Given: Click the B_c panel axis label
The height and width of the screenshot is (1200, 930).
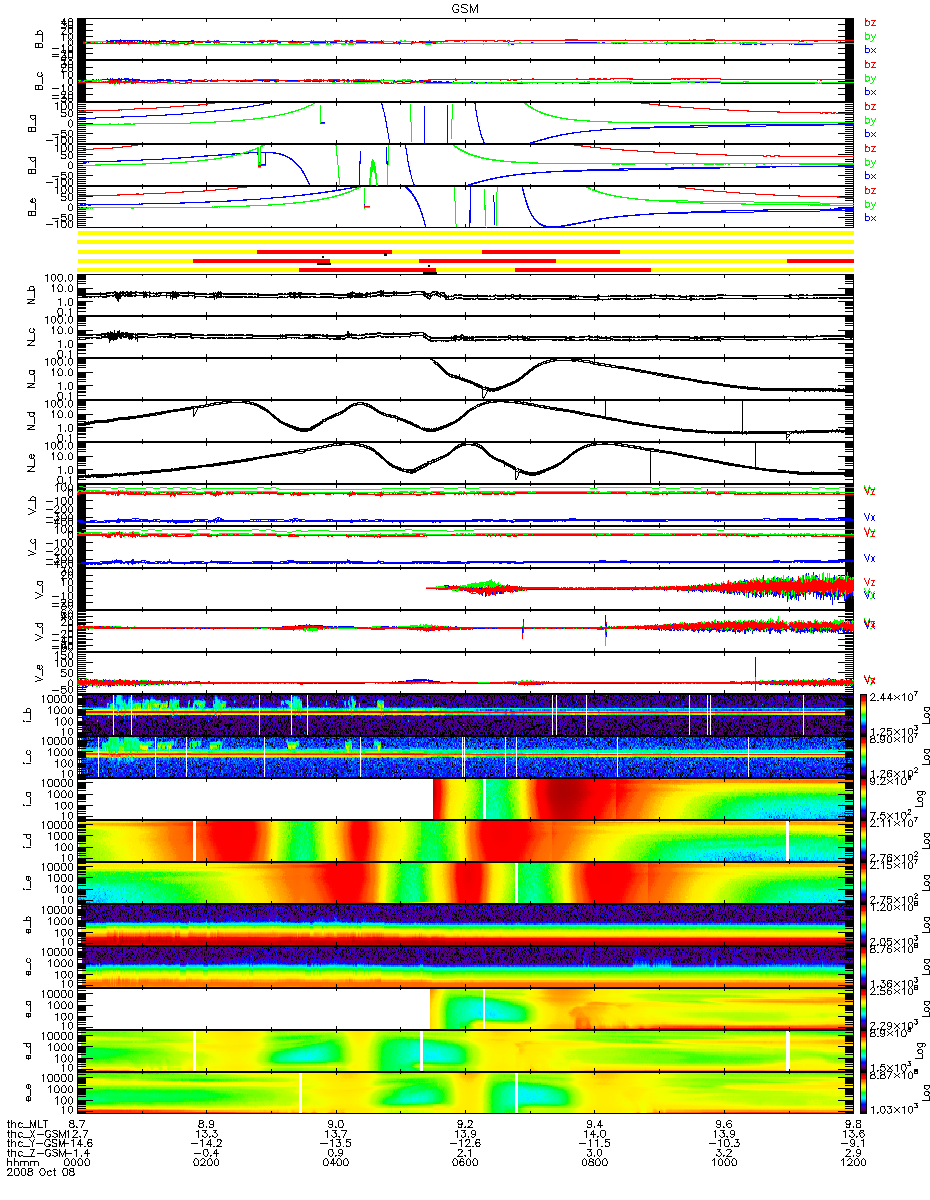Looking at the screenshot, I should pos(41,81).
